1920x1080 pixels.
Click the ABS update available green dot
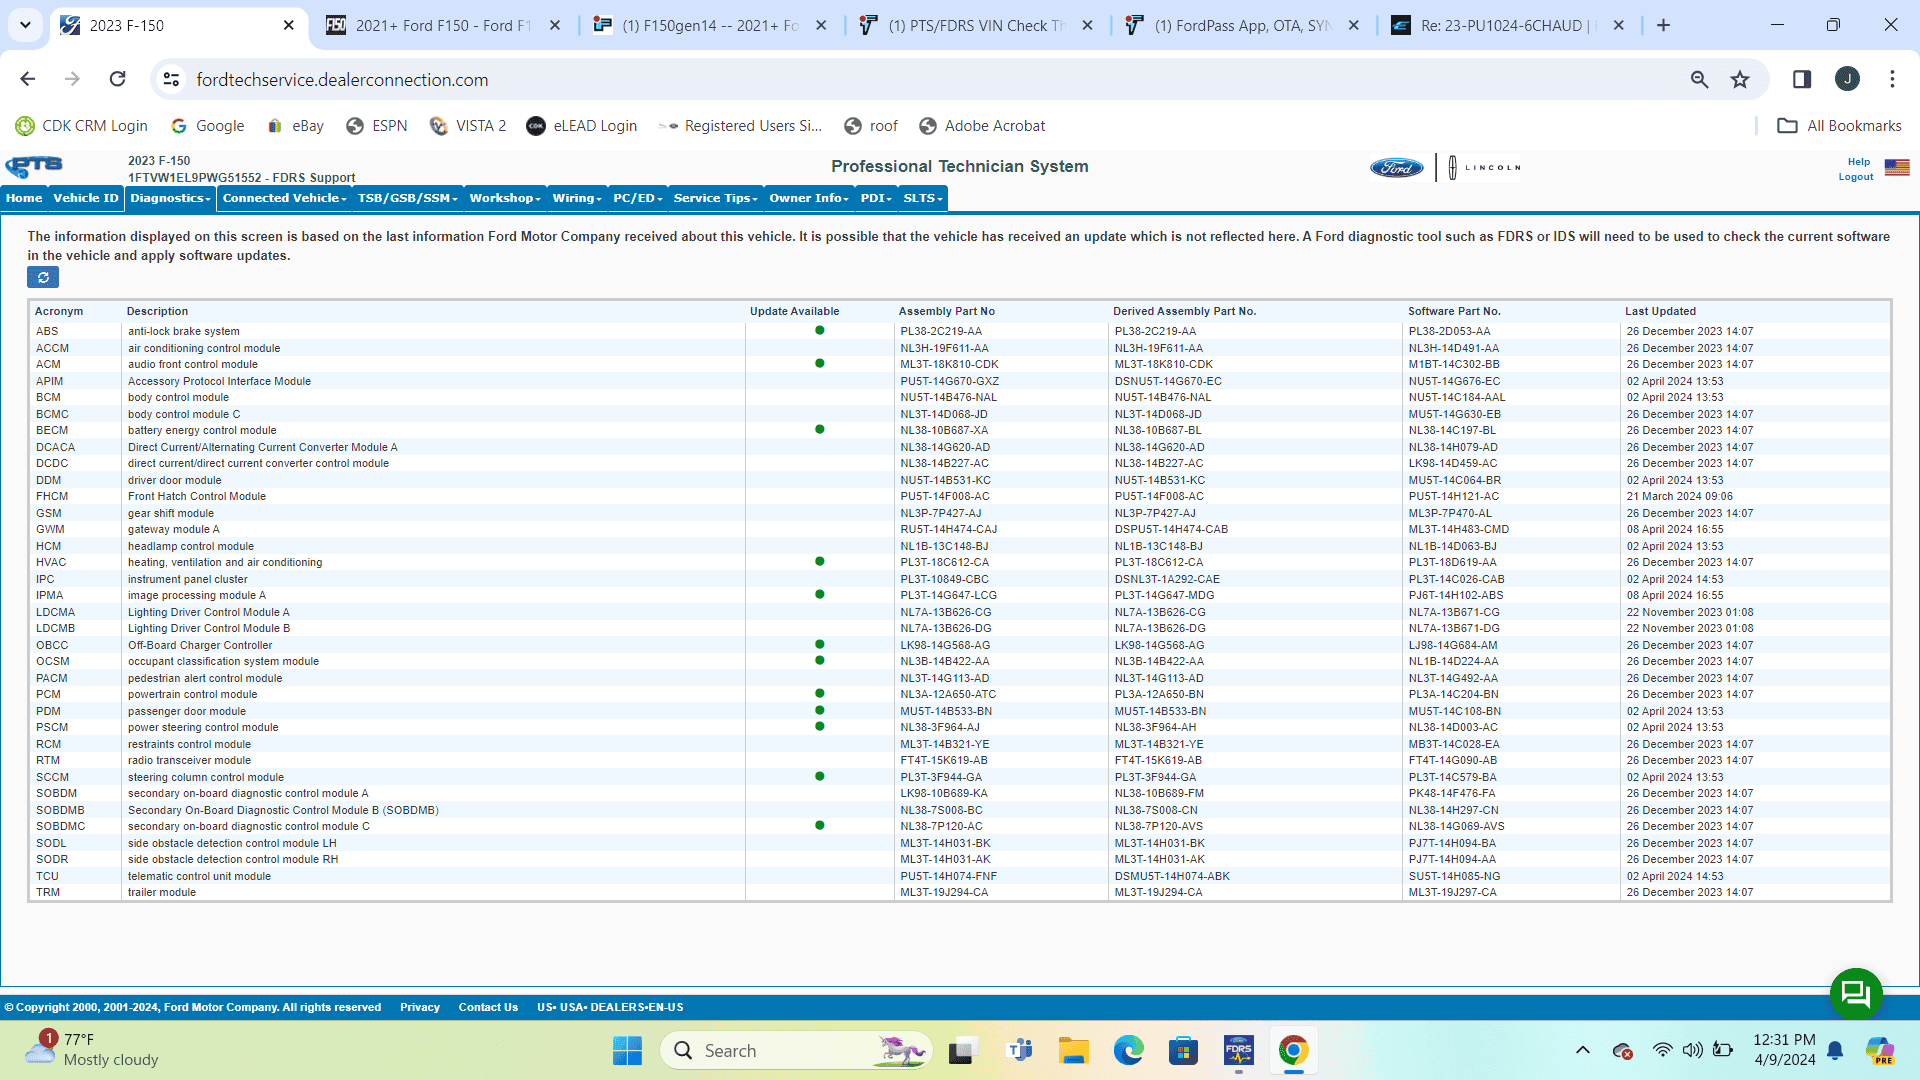[x=820, y=331]
